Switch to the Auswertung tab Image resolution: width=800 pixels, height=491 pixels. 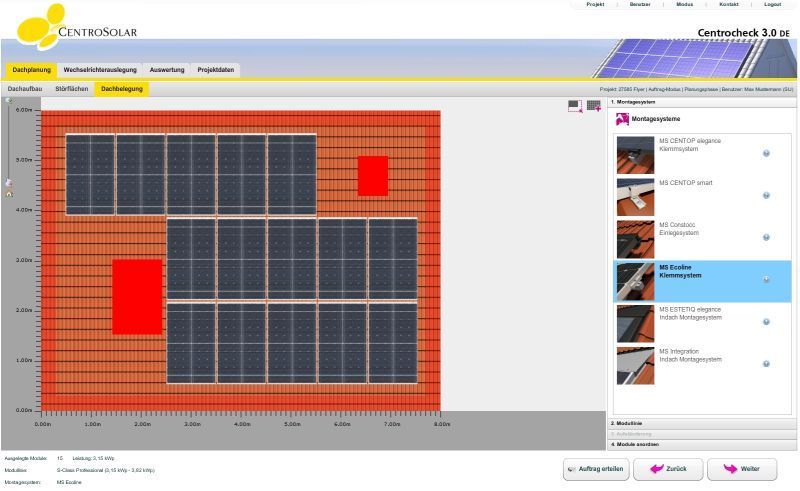(x=167, y=70)
